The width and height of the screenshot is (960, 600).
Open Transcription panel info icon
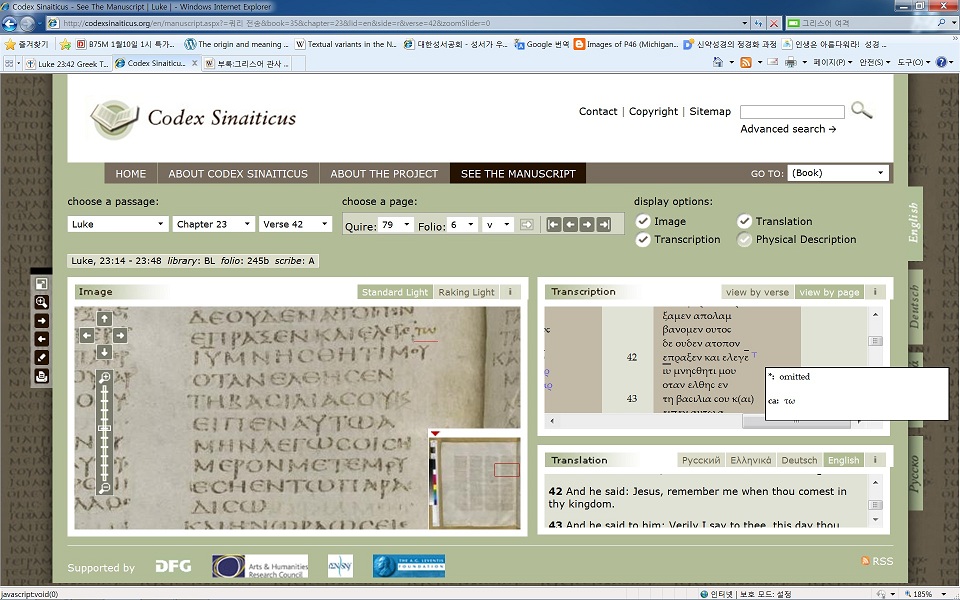(x=875, y=292)
